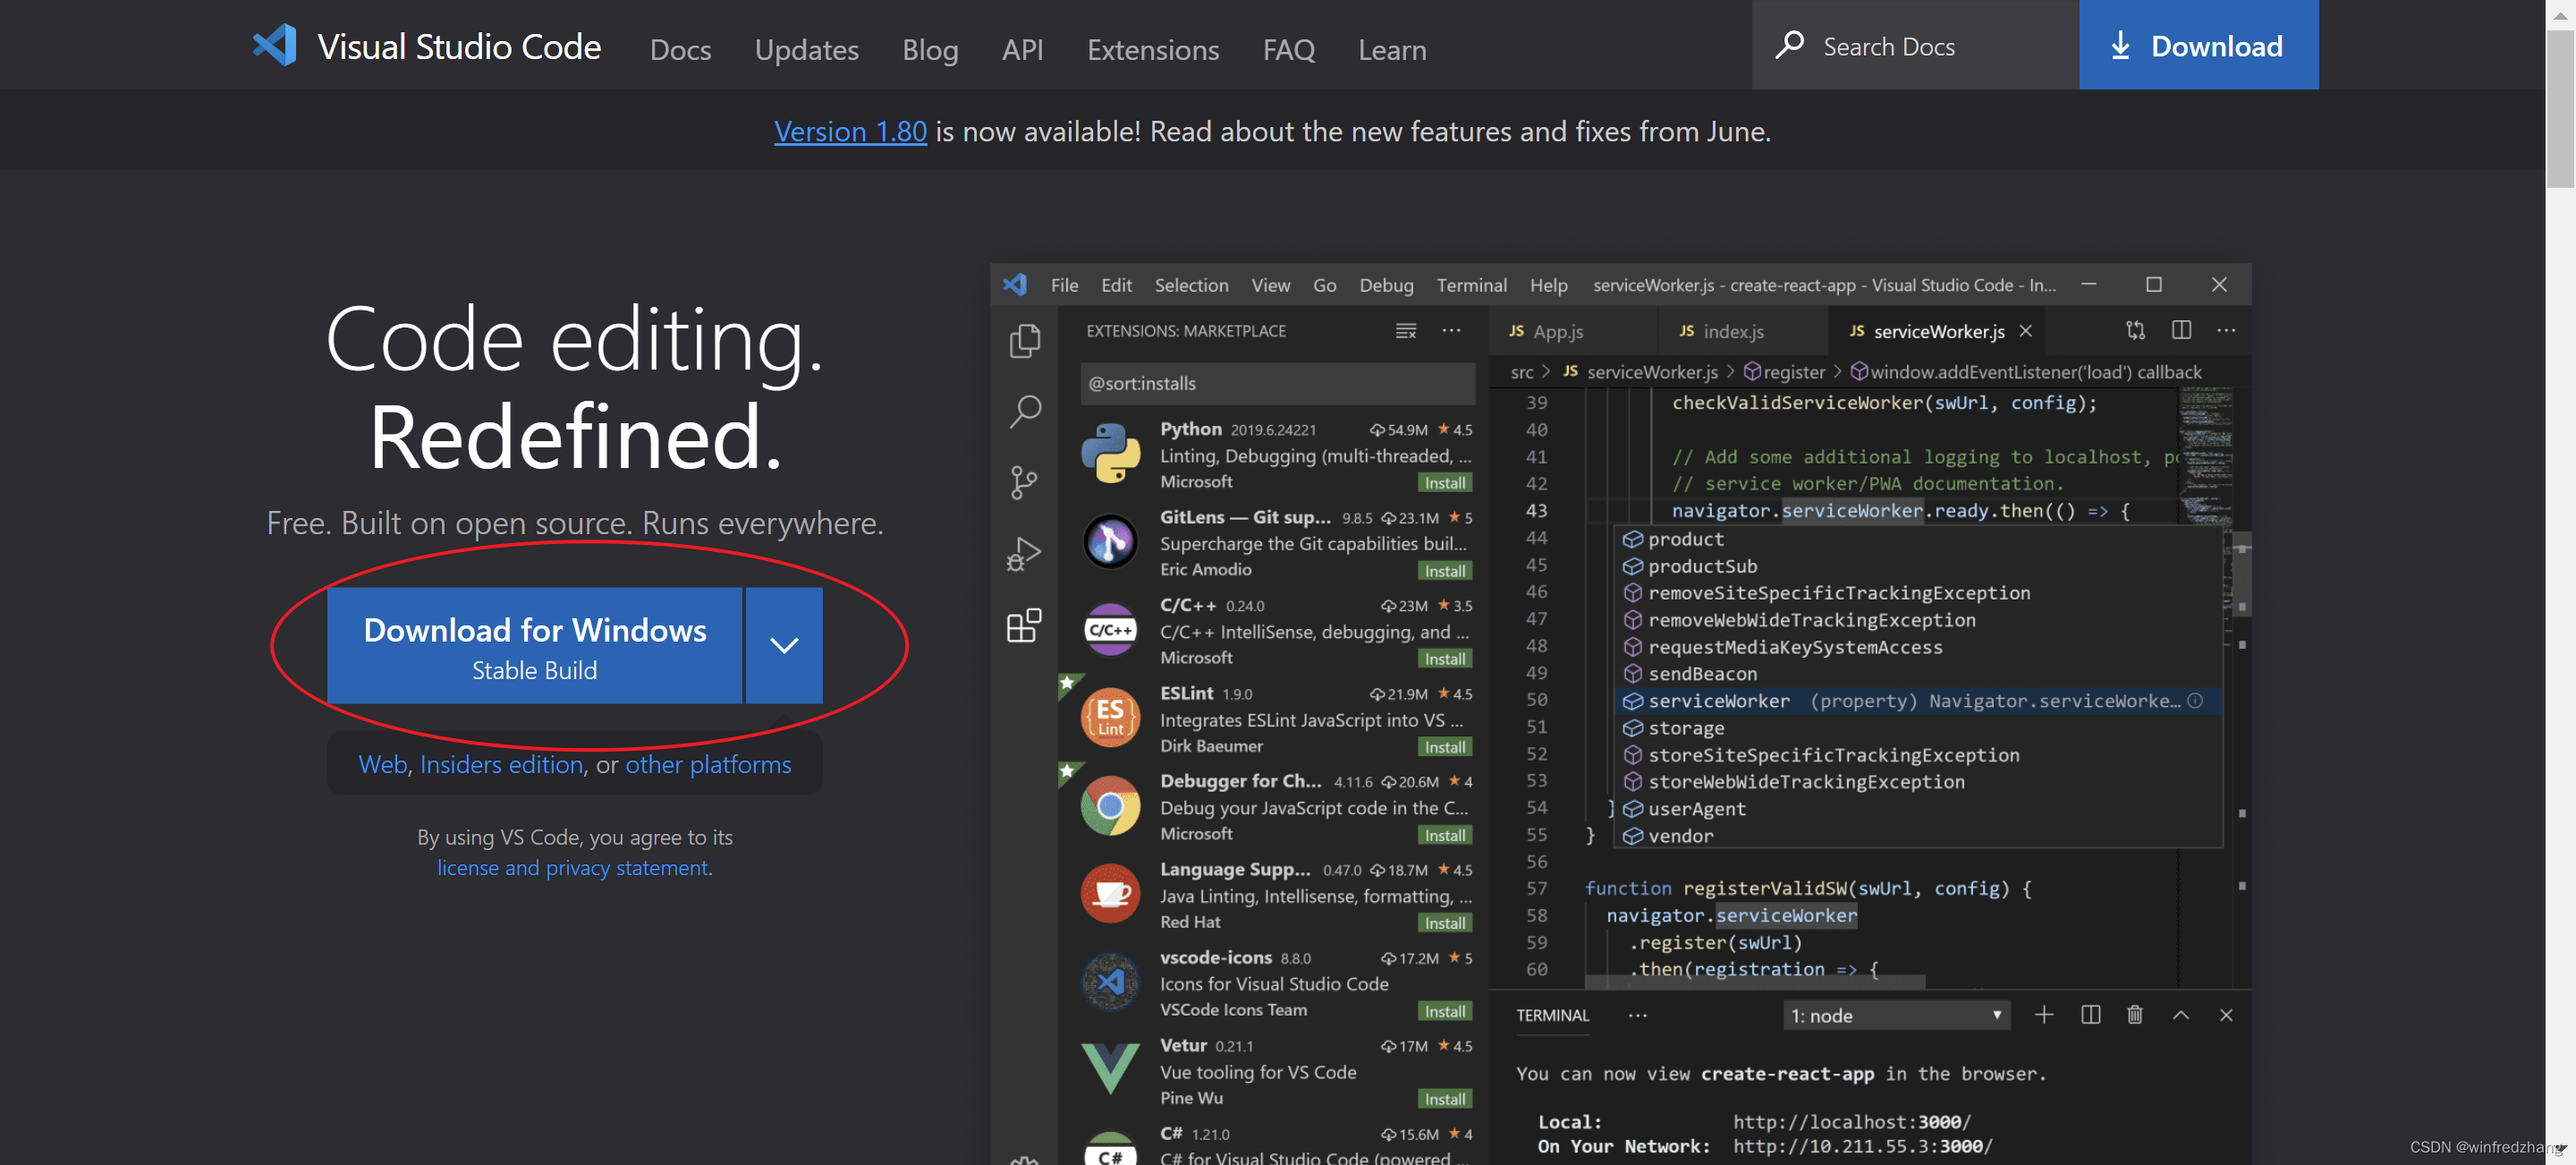Close the serviceWorker.js tab

2025,331
